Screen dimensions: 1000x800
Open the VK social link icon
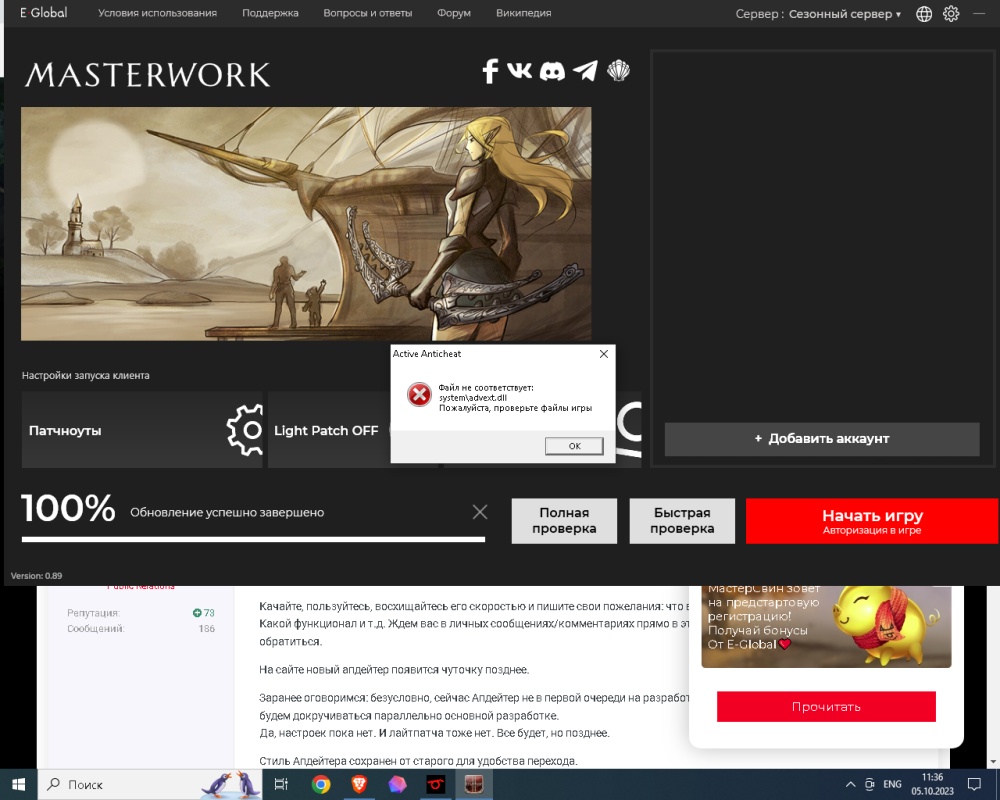[x=520, y=71]
